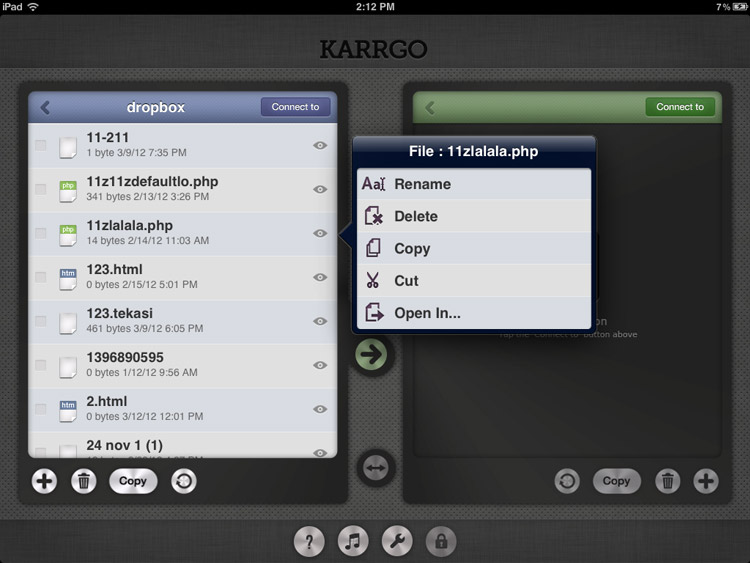Tap the php file icon for 11zlalala.php
750x563 pixels.
[x=67, y=235]
